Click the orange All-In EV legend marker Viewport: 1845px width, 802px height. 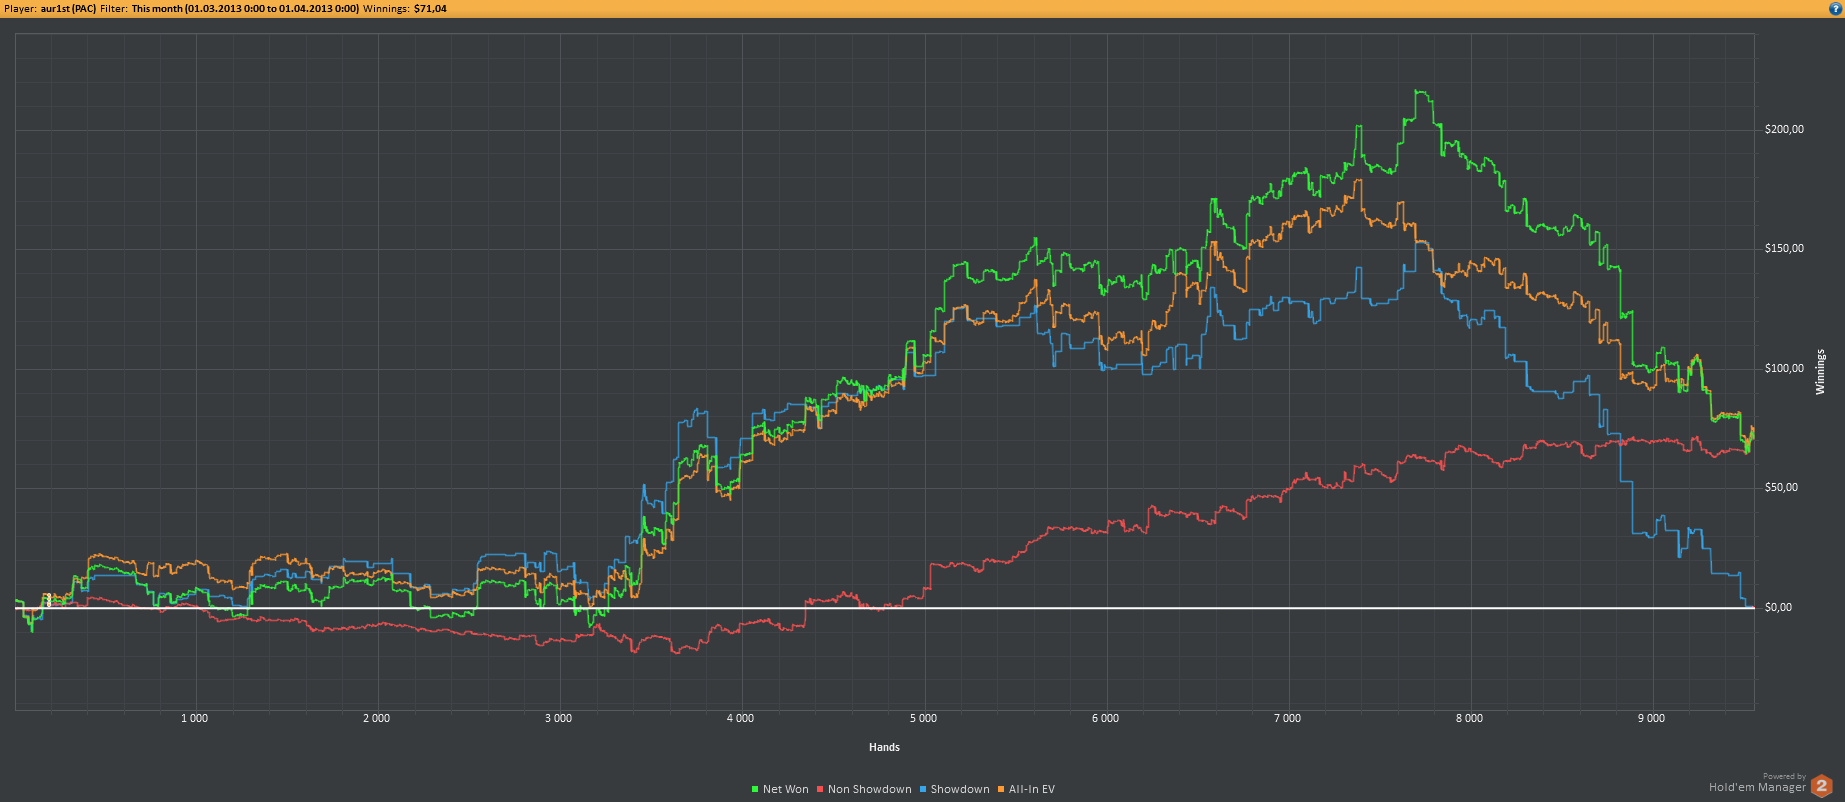1001,790
